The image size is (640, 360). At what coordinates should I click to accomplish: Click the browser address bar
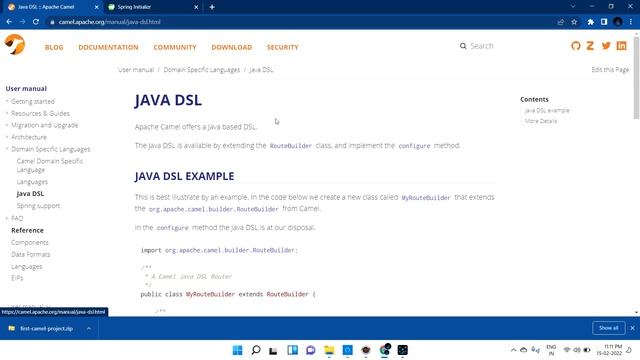(x=302, y=22)
